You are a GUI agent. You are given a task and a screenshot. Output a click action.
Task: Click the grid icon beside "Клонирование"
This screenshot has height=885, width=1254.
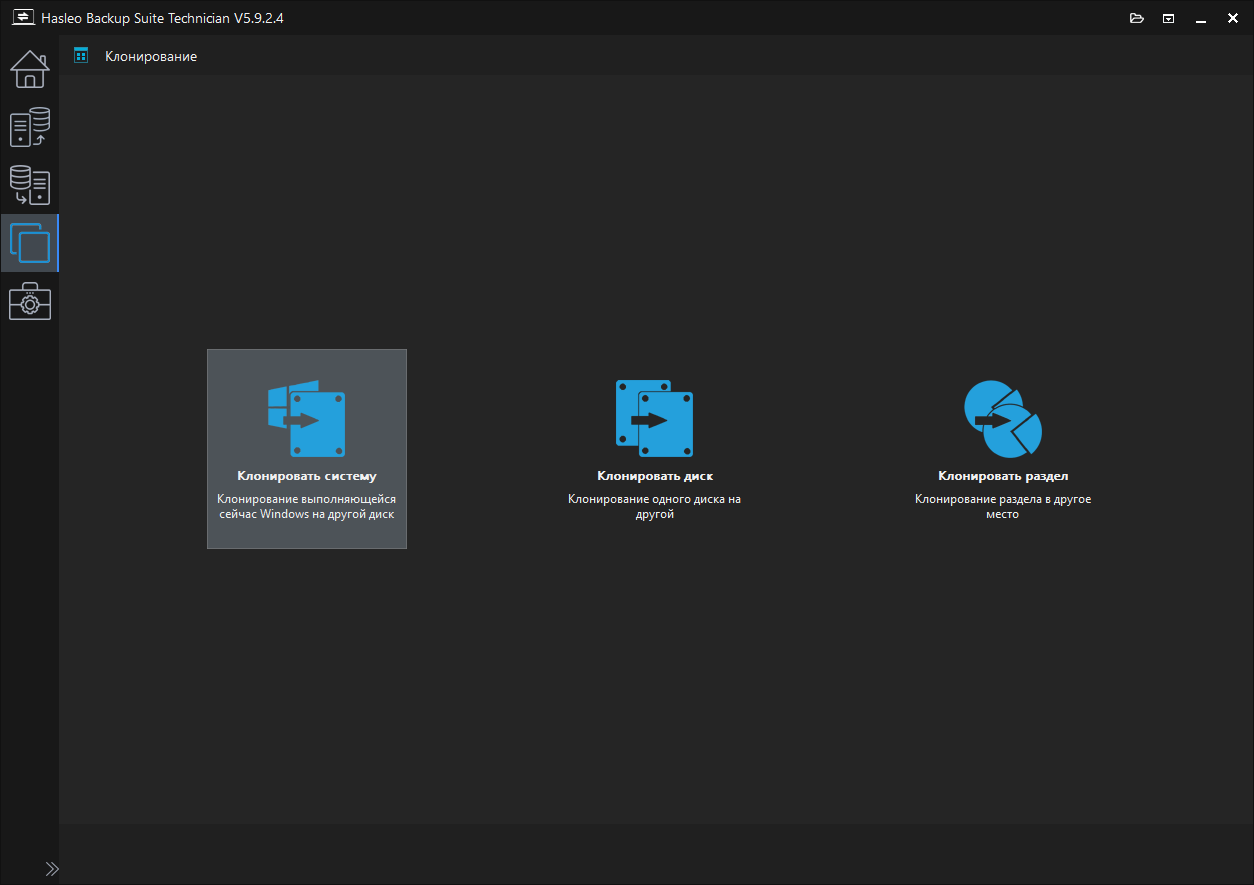[82, 56]
